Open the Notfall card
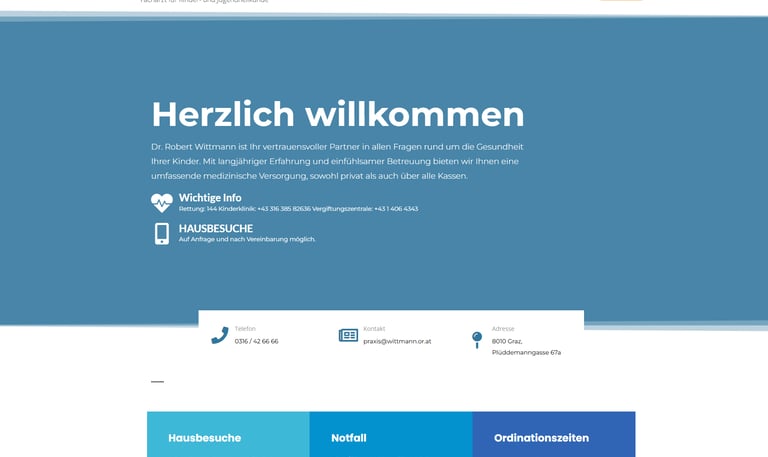This screenshot has height=457, width=768. click(x=391, y=434)
